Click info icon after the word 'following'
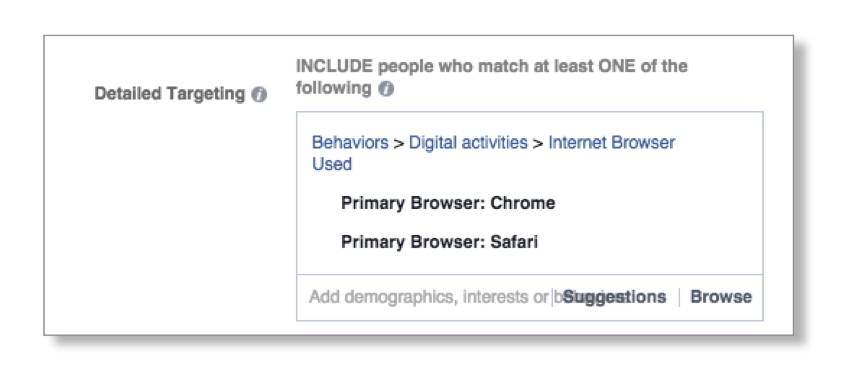849x382 pixels. [x=386, y=89]
